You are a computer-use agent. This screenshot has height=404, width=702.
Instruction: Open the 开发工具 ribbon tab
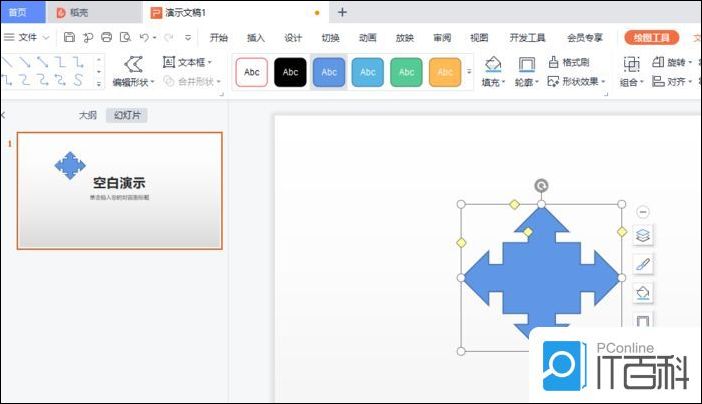point(527,38)
